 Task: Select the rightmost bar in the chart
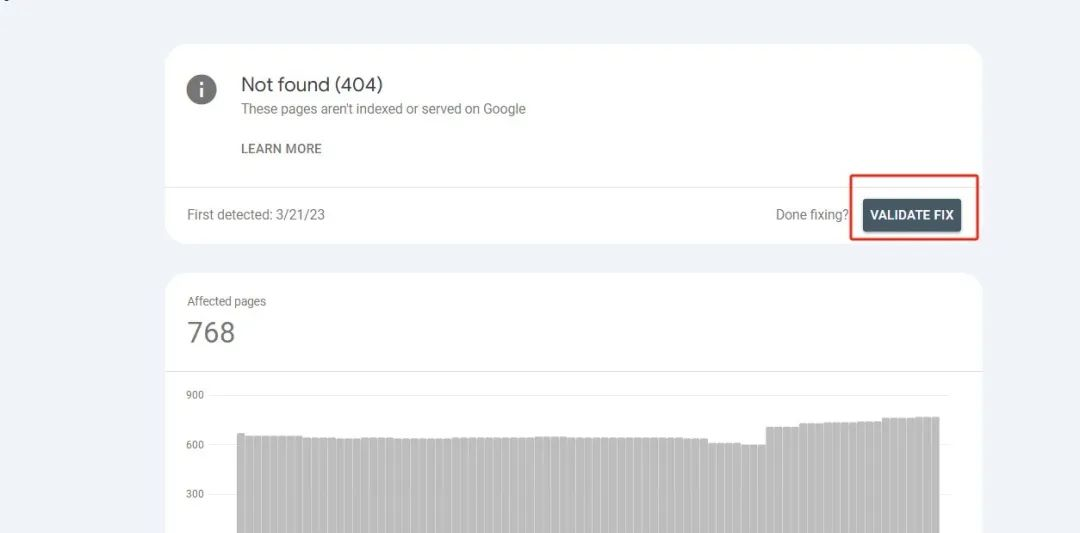tap(935, 474)
